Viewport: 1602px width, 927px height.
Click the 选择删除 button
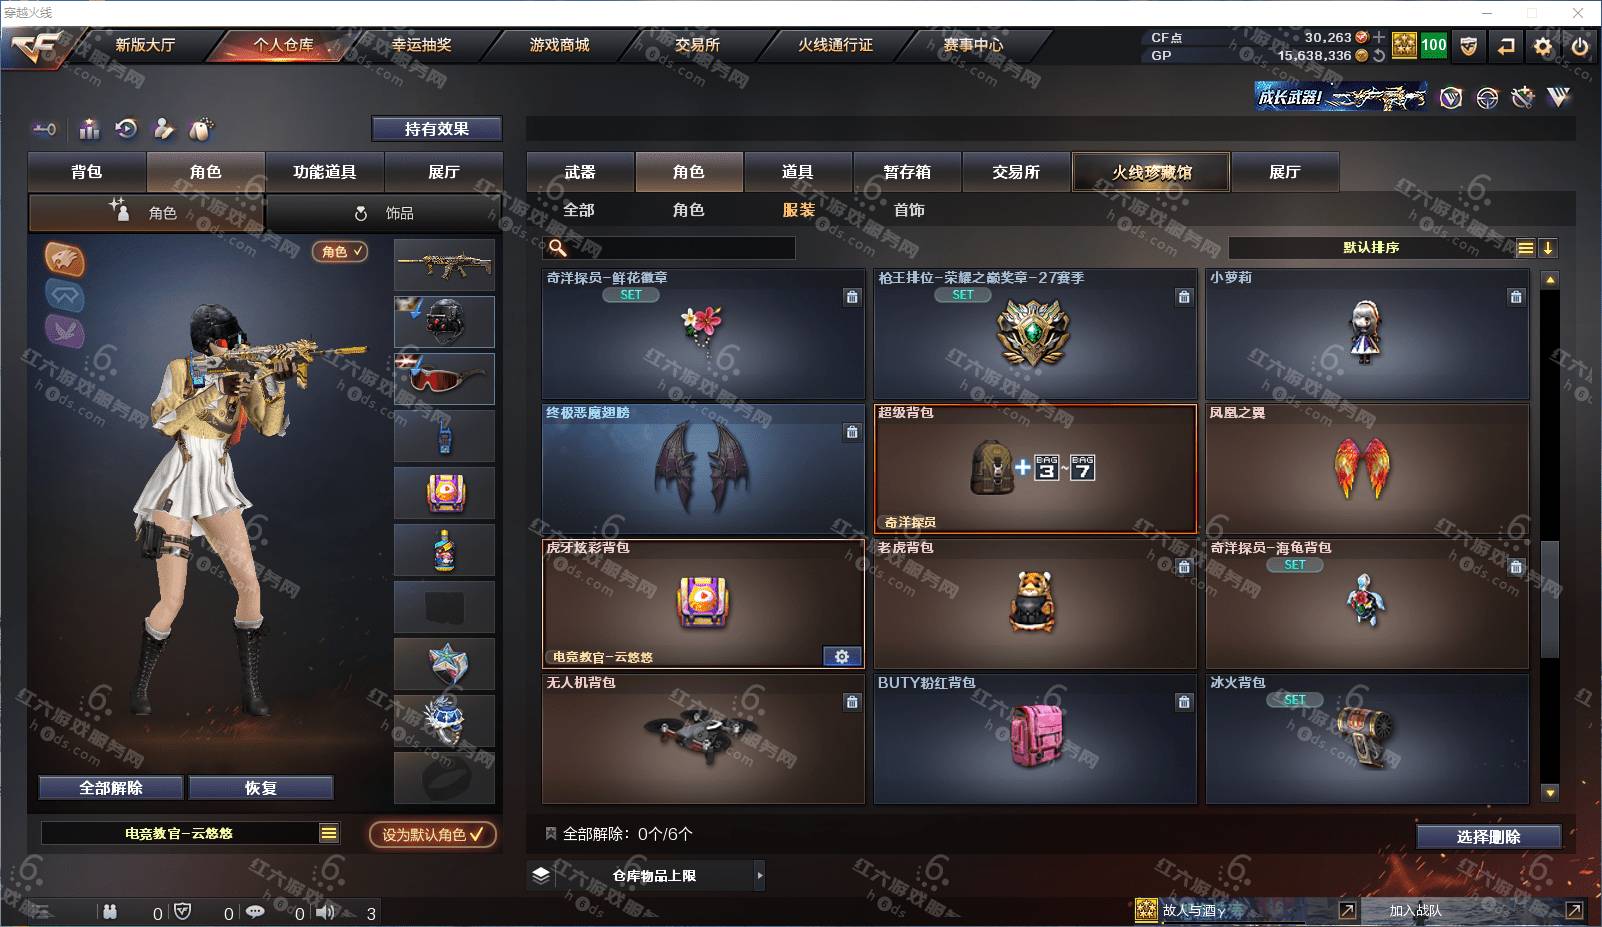tap(1488, 837)
